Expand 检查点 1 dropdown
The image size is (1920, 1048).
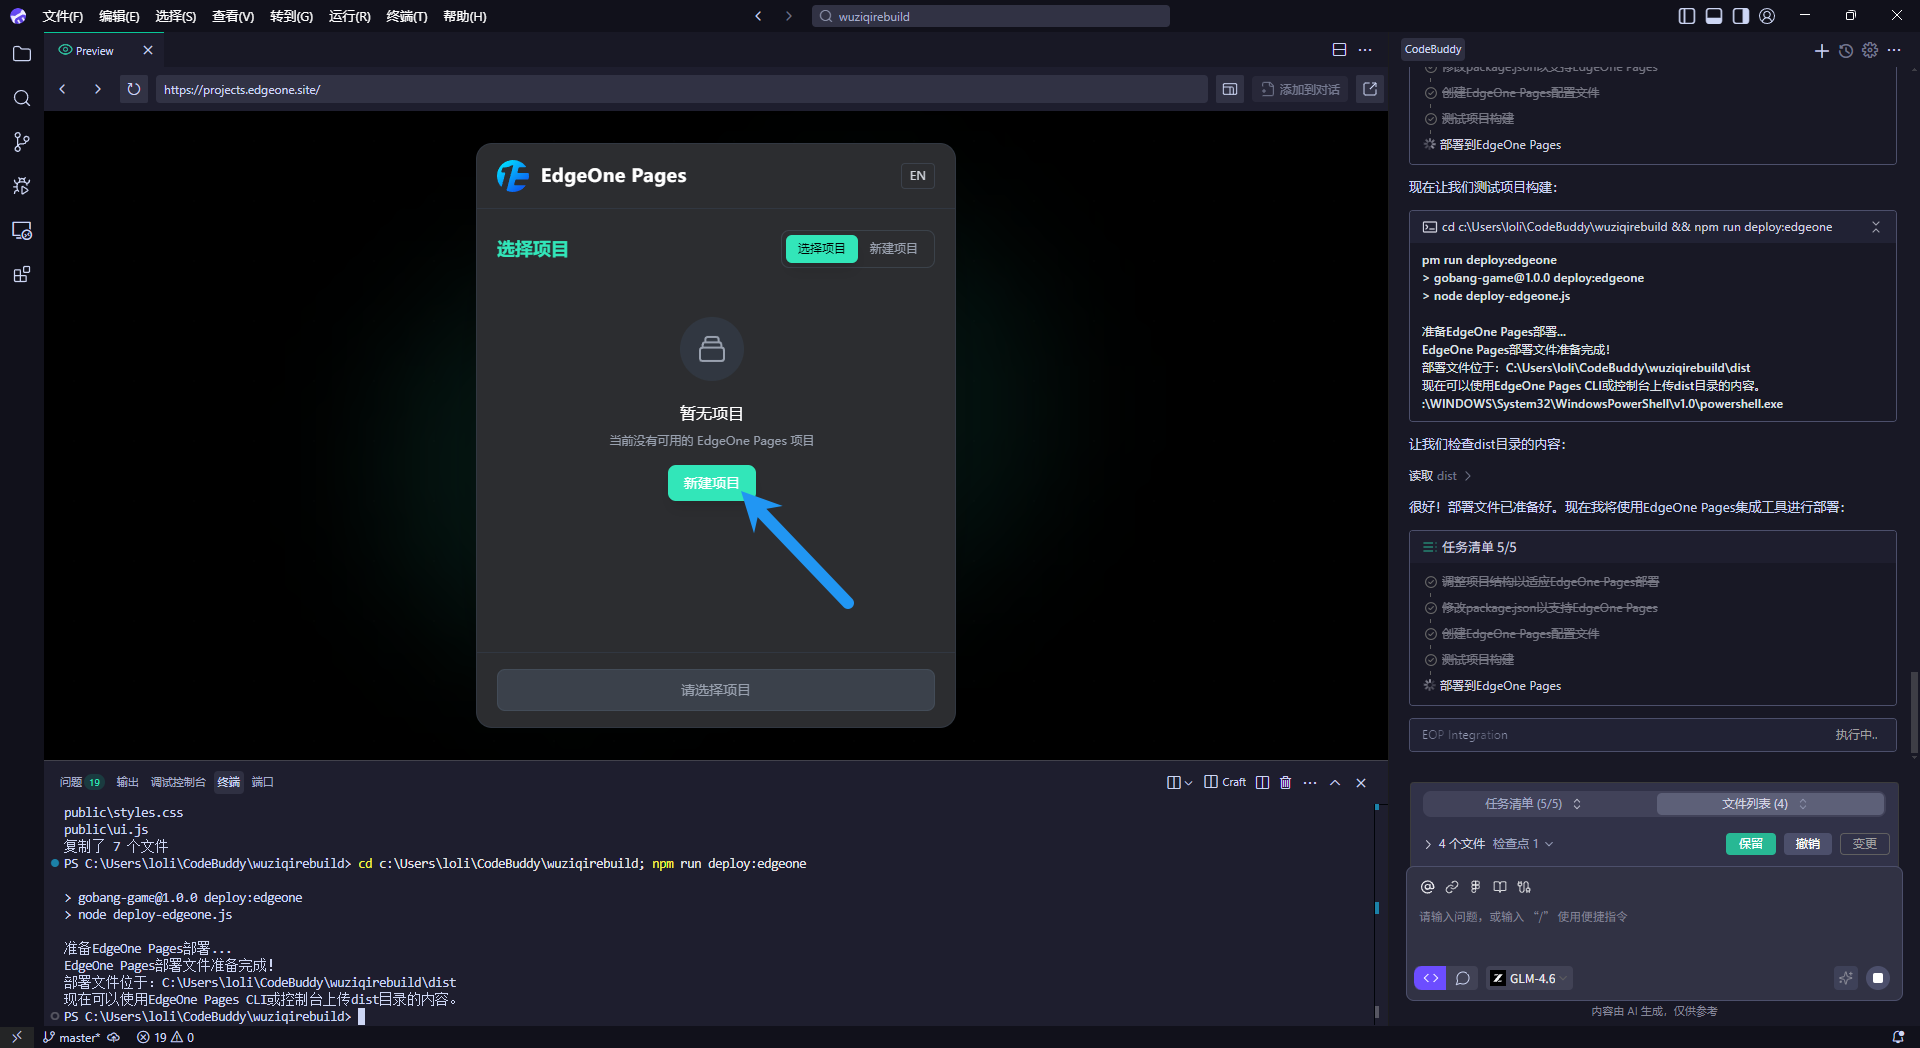pos(1522,844)
